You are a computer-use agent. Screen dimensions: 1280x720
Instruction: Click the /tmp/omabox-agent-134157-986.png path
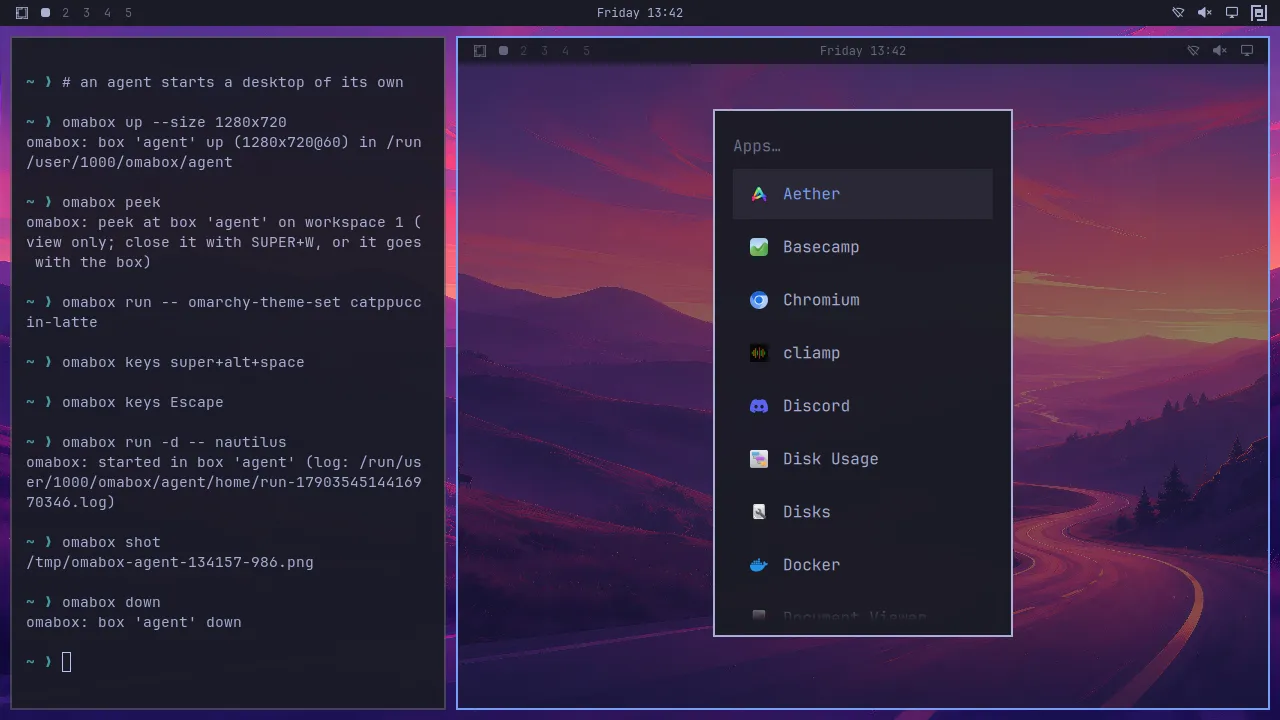point(170,562)
